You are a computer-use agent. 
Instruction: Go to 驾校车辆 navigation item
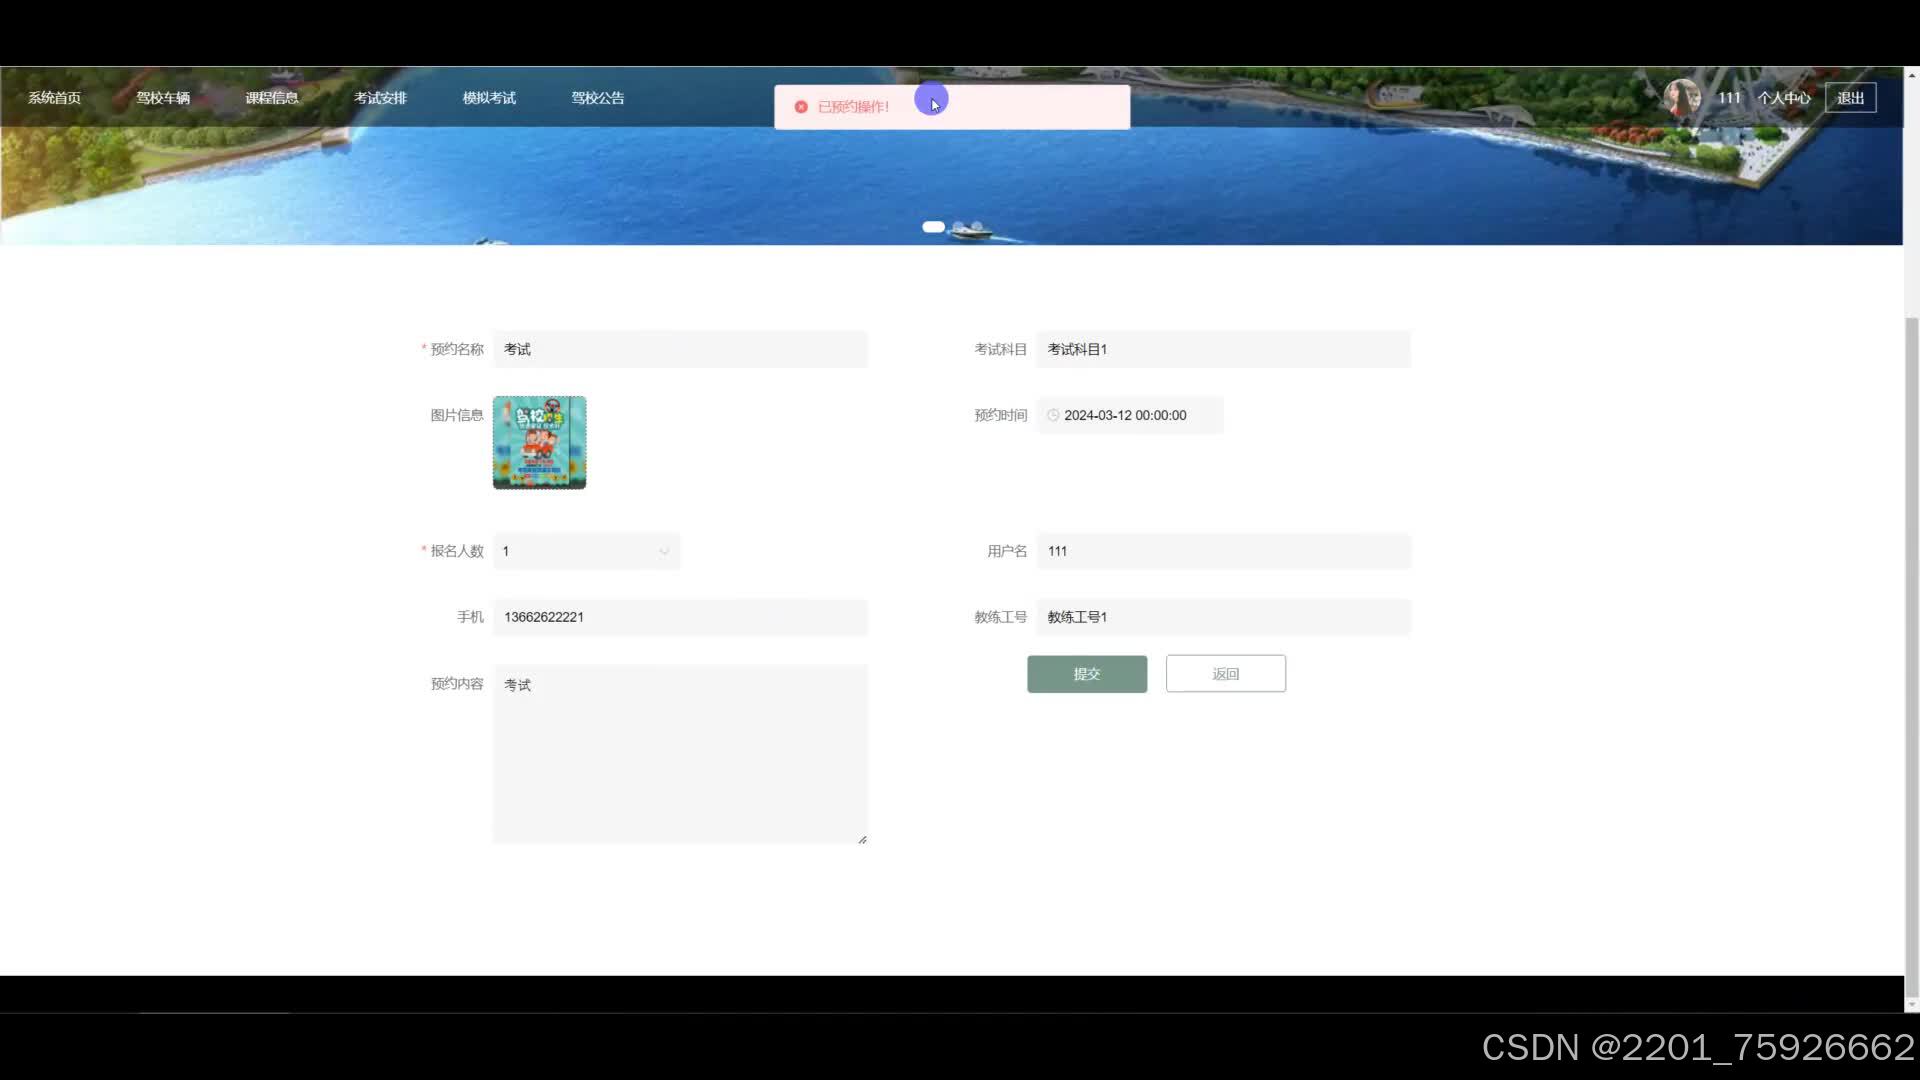coord(163,98)
